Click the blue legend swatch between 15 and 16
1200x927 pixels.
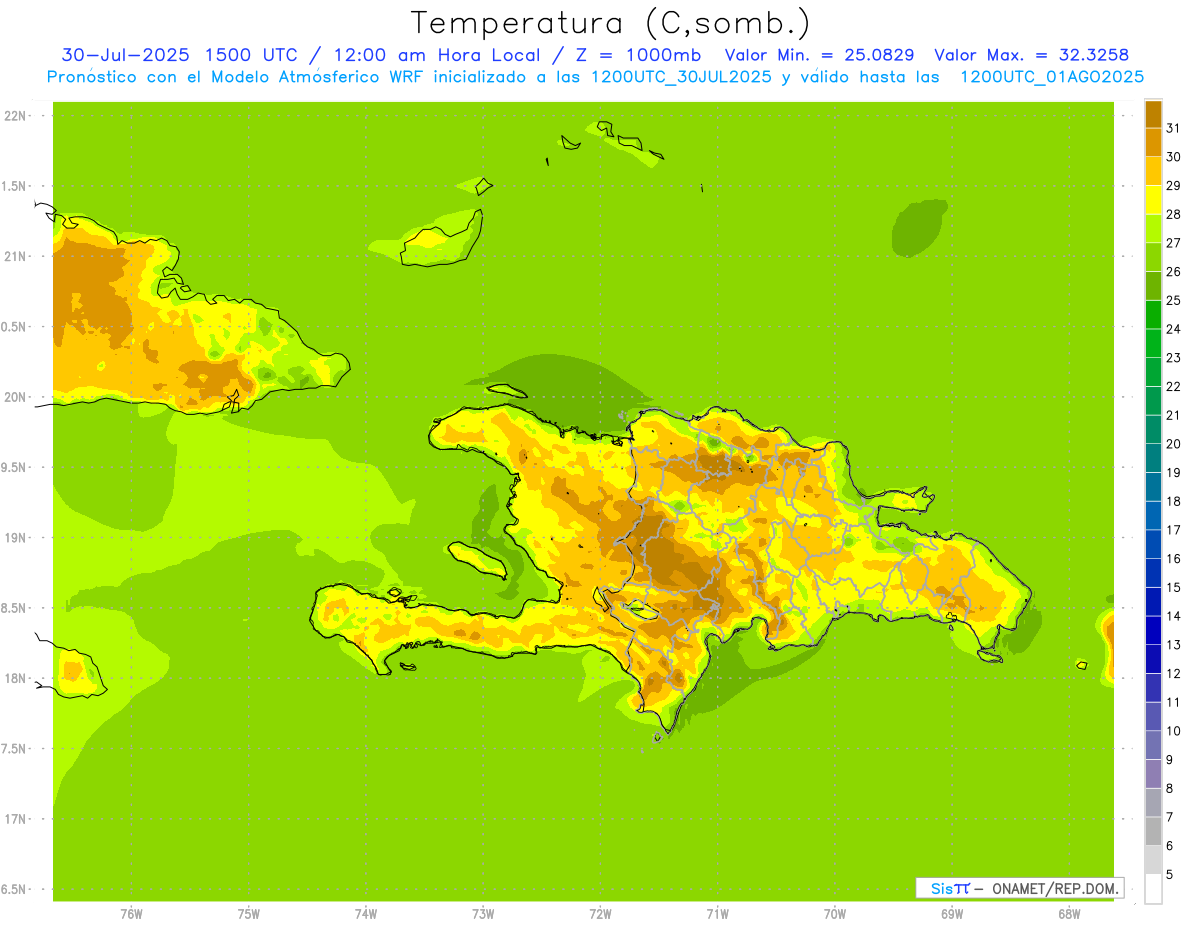1153,573
